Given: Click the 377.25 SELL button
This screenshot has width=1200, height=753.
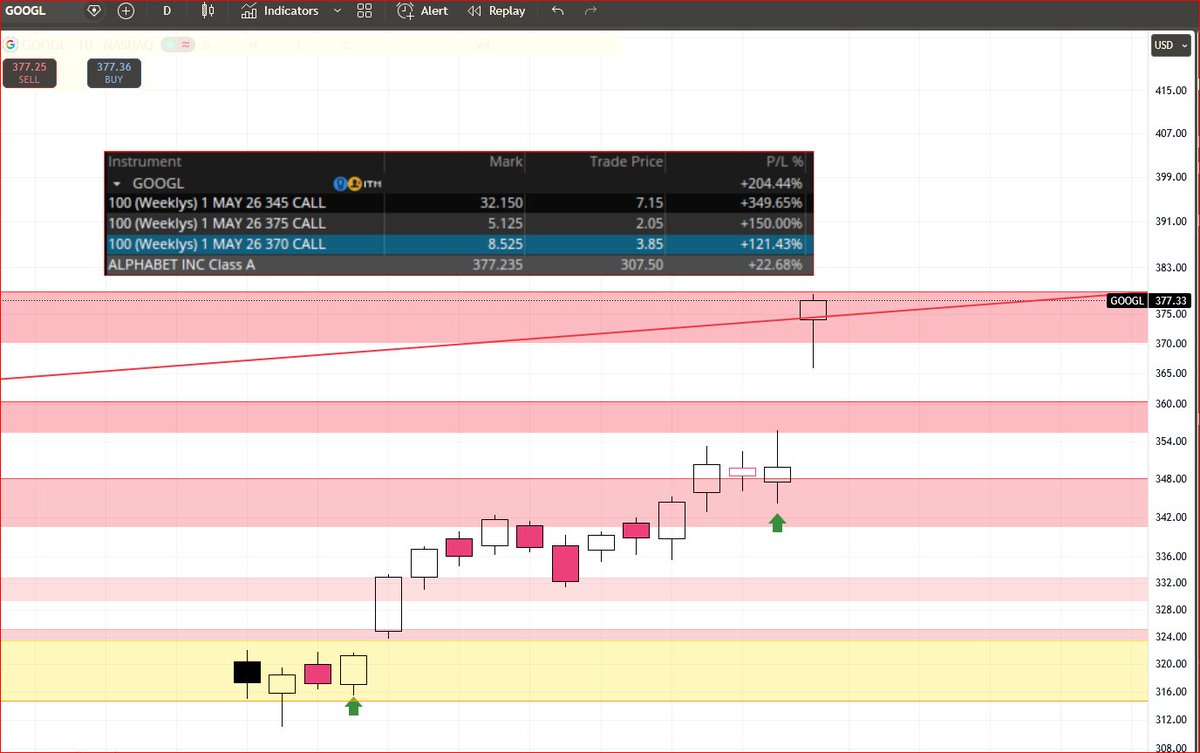Looking at the screenshot, I should tap(29, 72).
